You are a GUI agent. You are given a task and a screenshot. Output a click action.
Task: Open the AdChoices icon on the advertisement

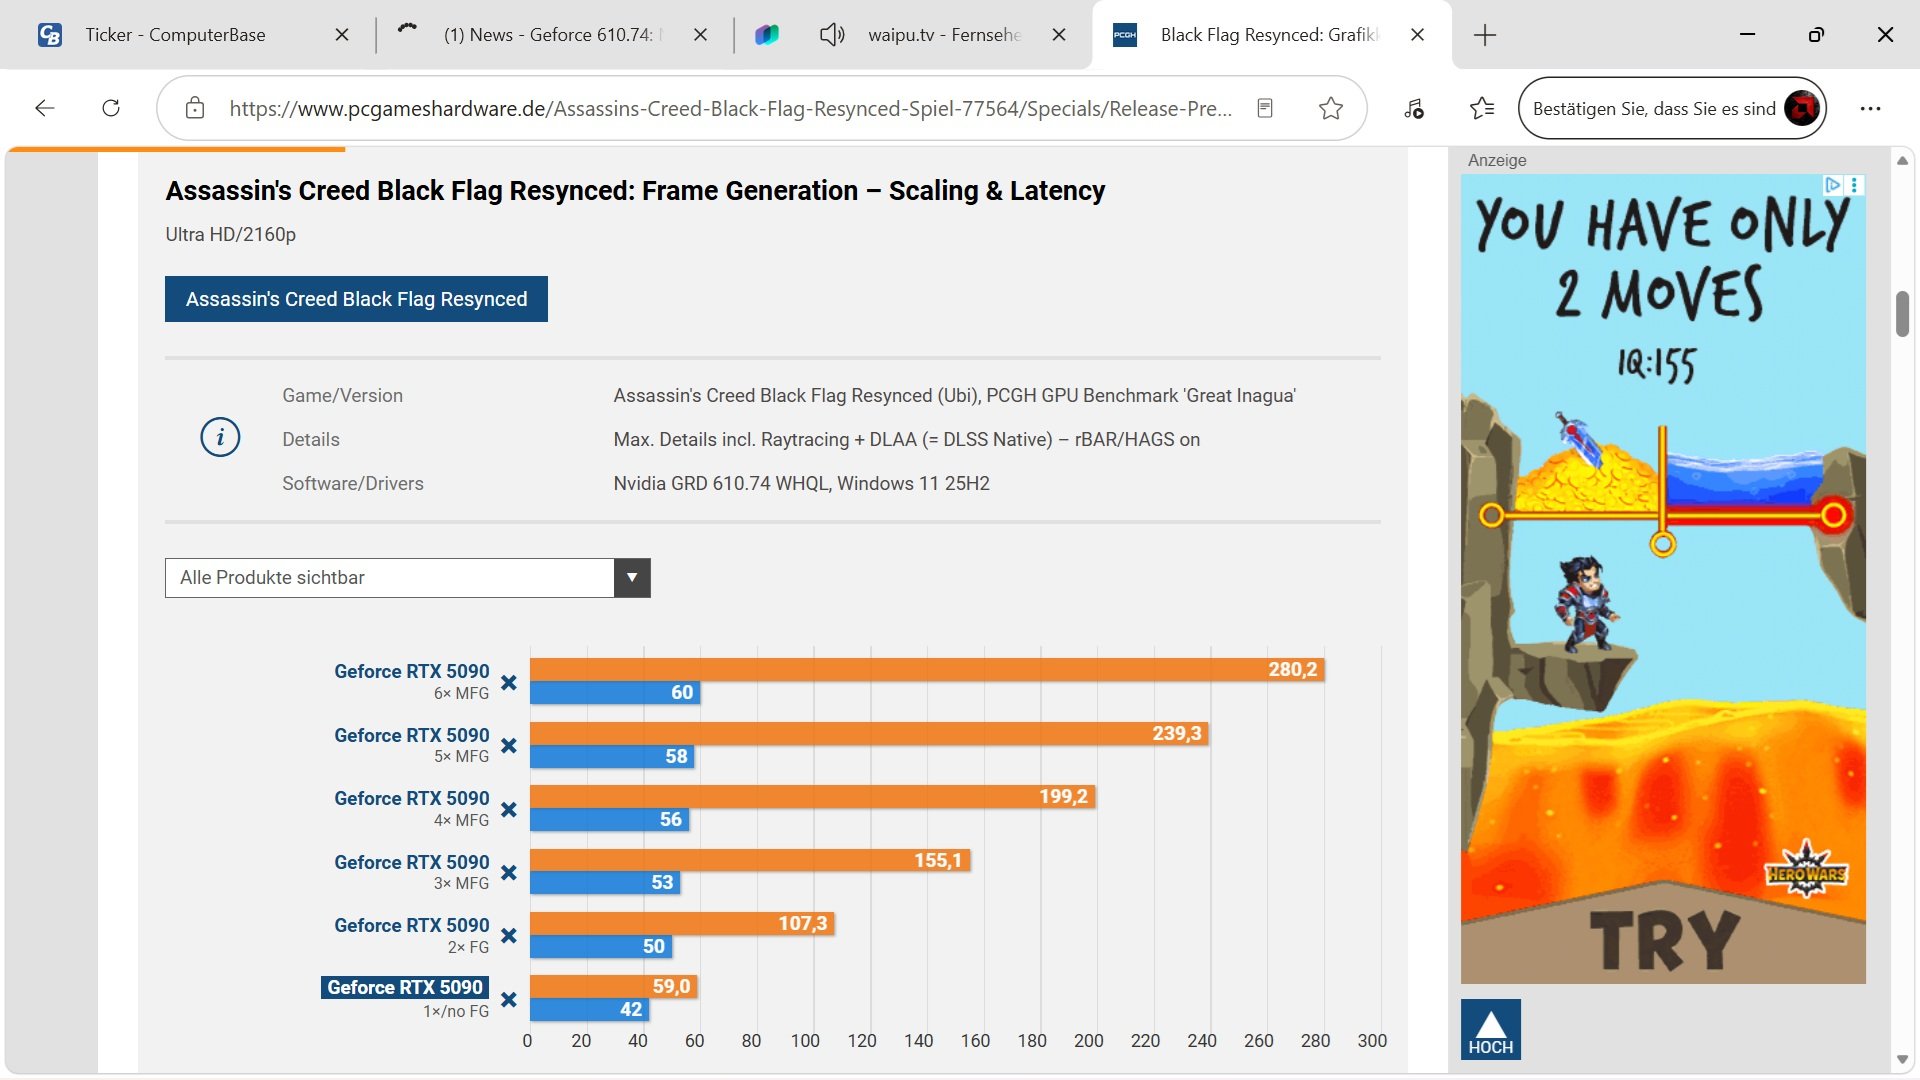pos(1833,185)
